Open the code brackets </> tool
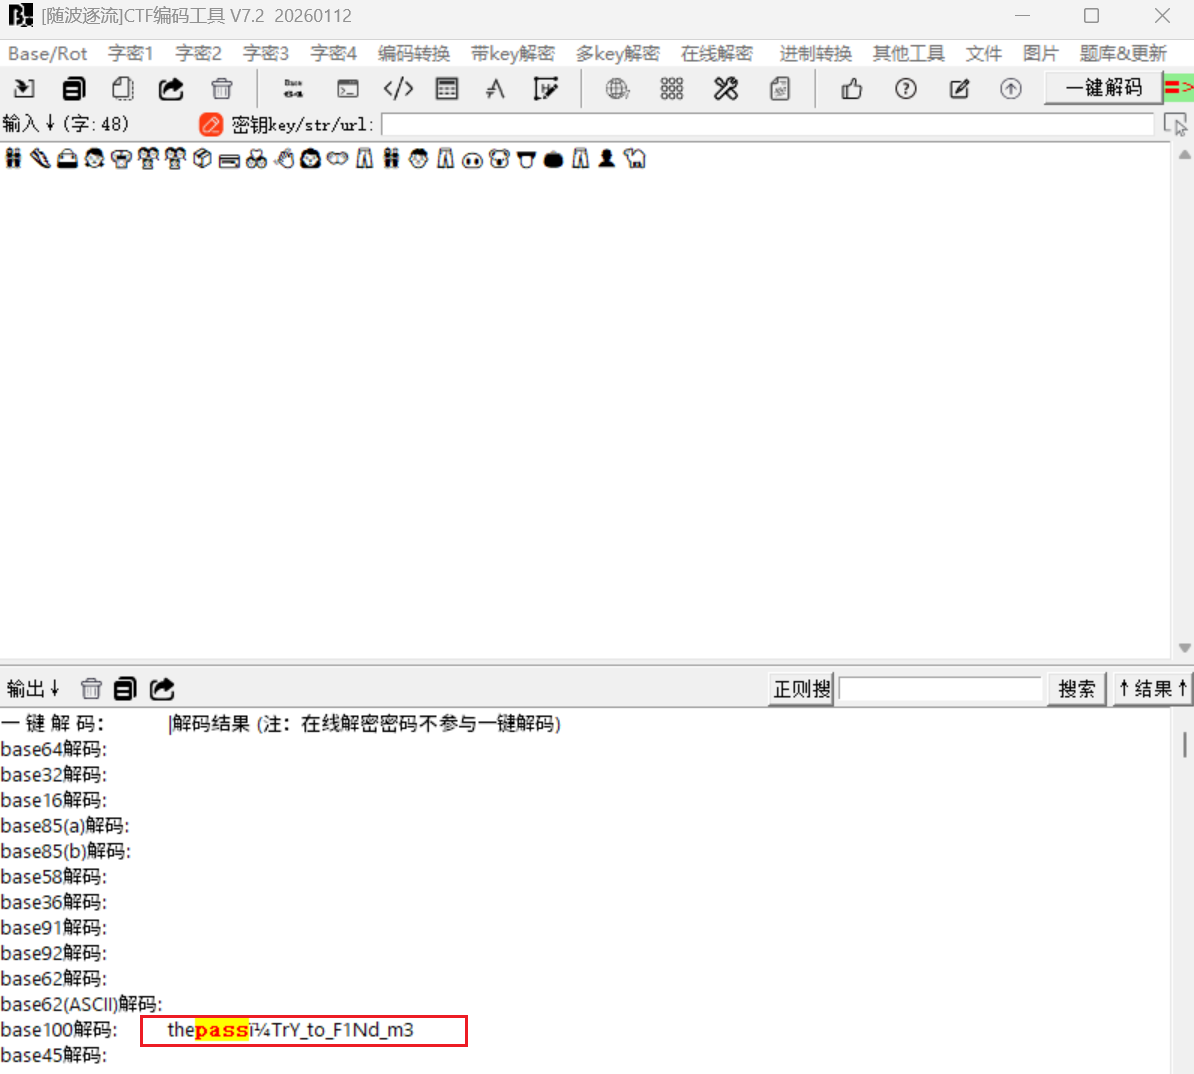 [398, 89]
